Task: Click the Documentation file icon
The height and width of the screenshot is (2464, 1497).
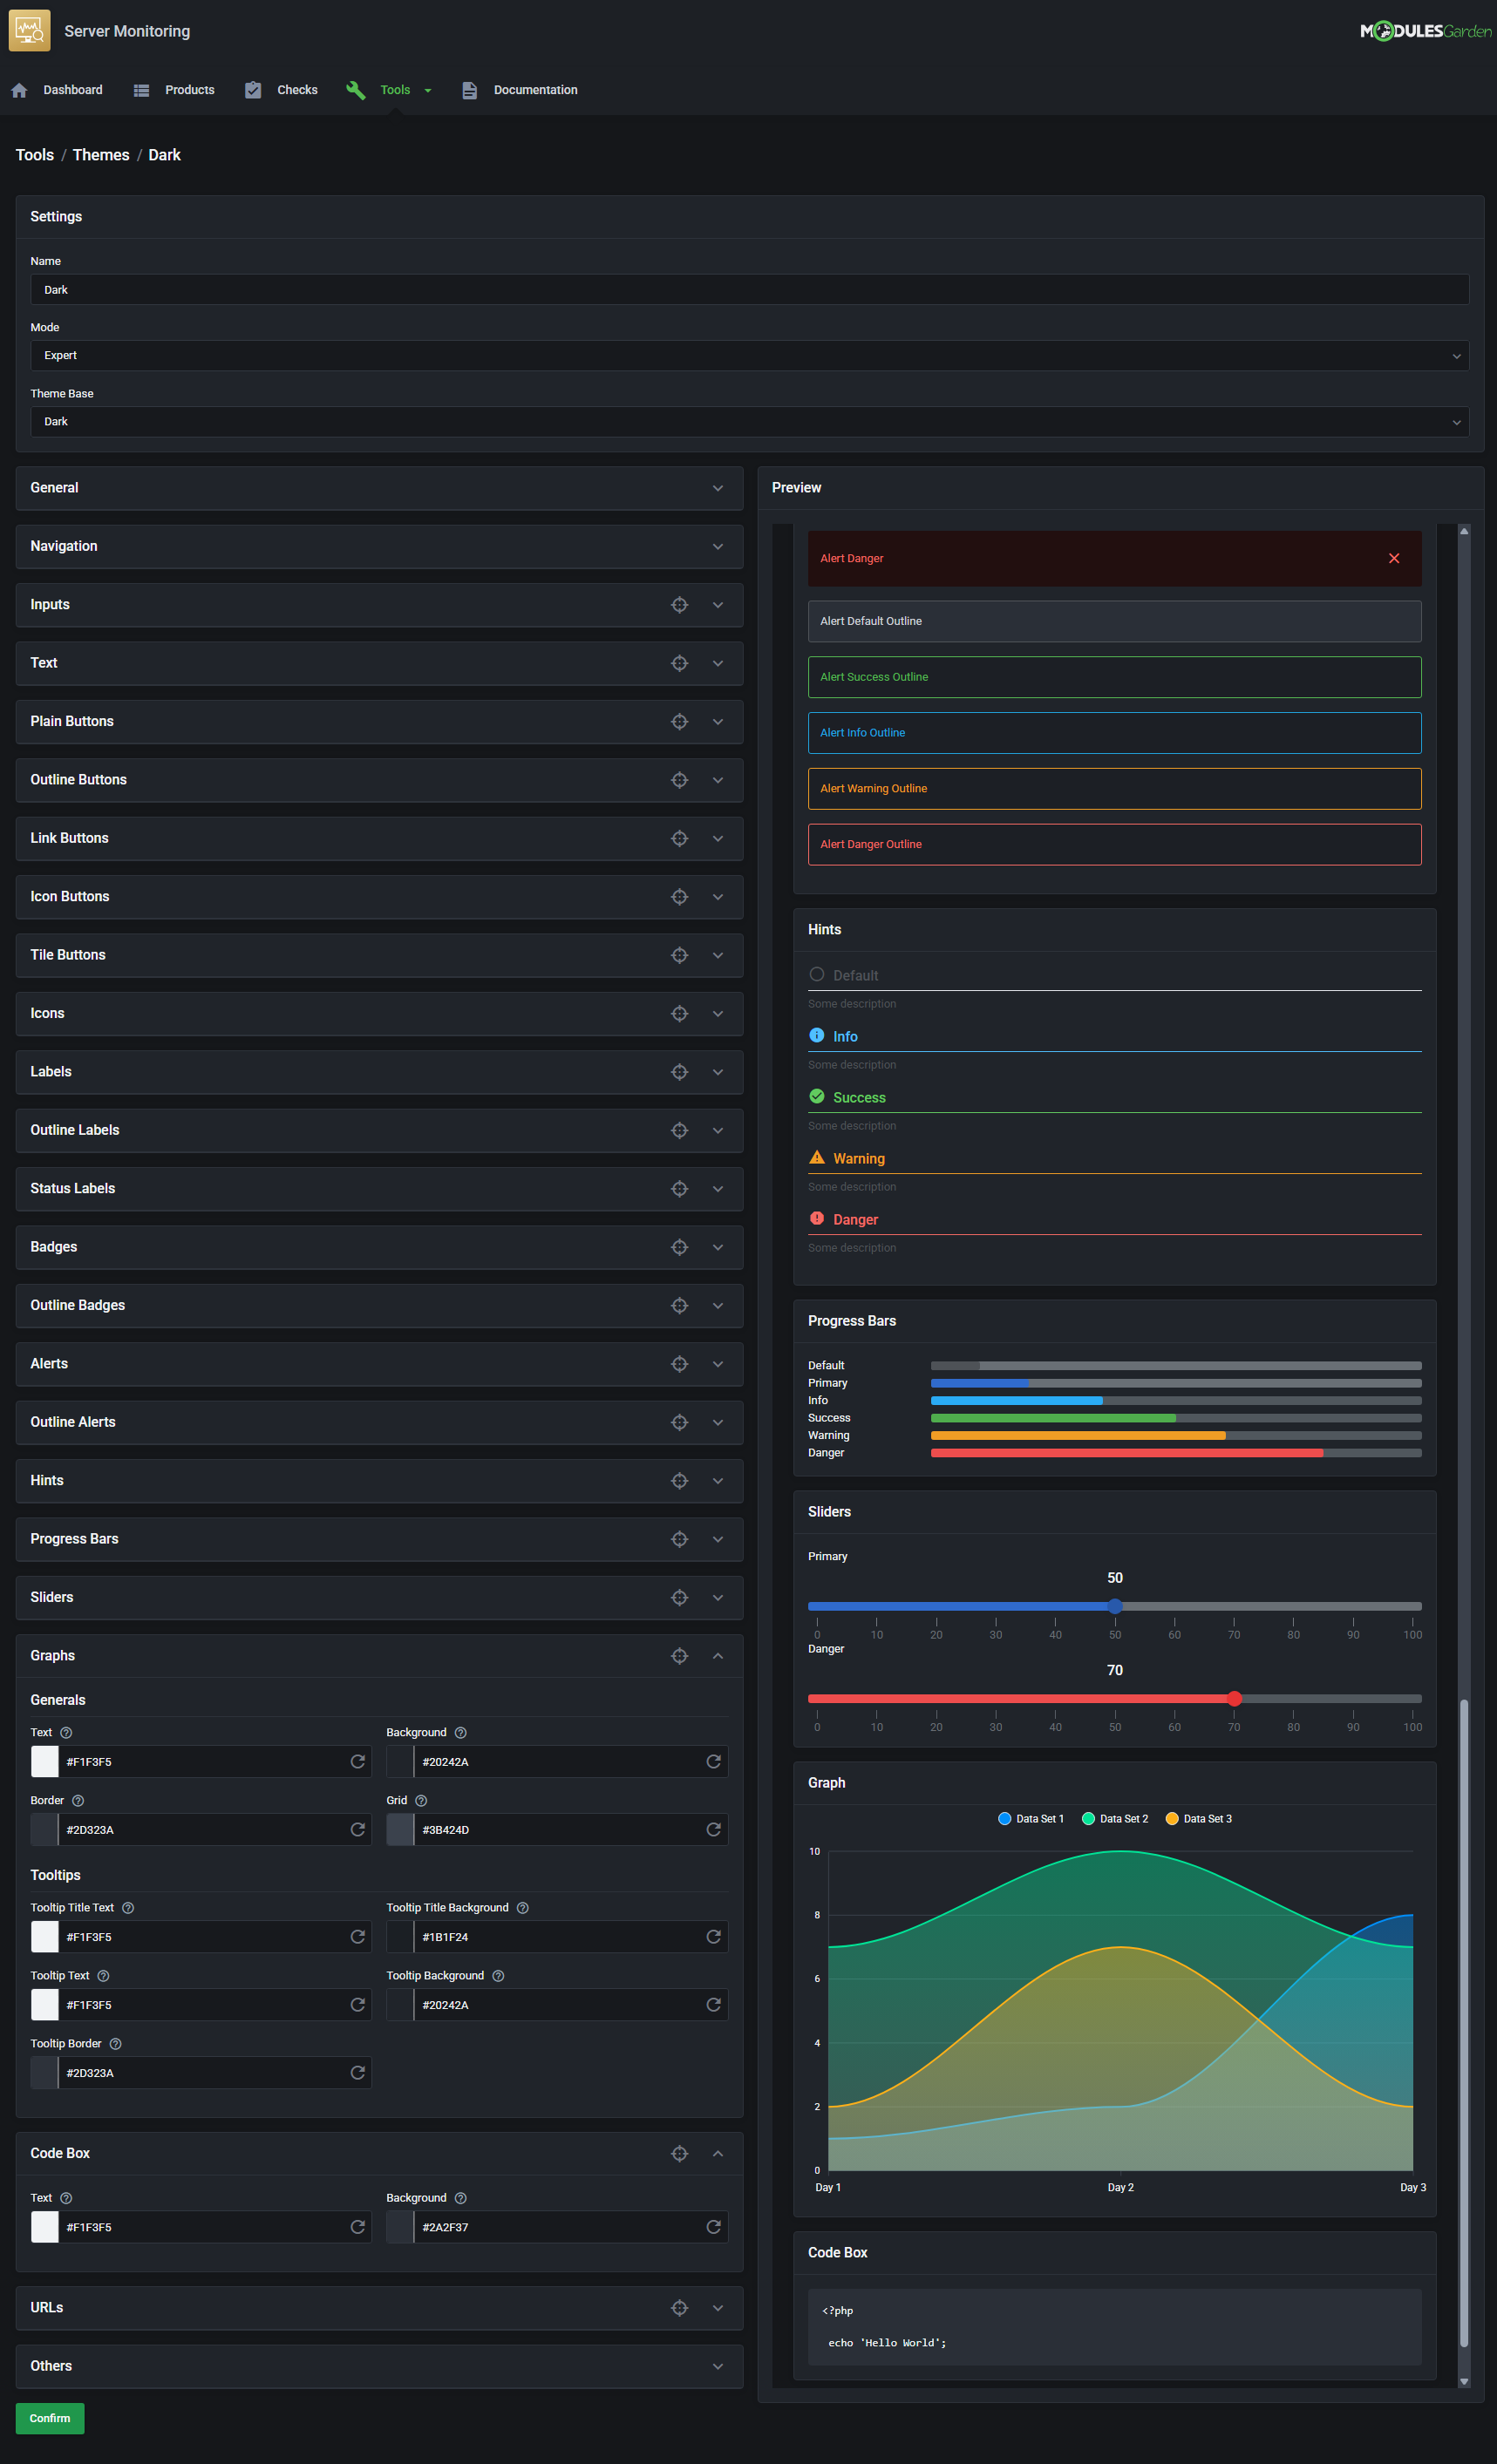Action: [469, 90]
